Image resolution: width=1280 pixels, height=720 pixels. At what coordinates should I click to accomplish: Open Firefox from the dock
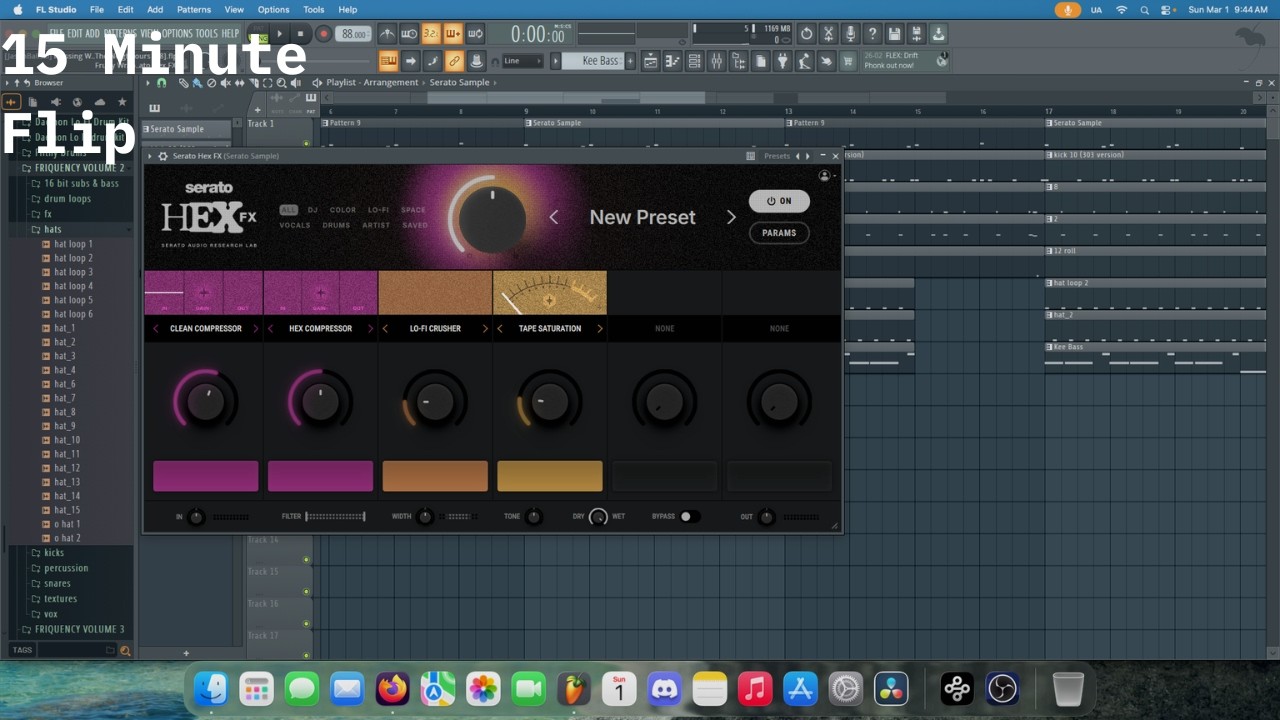tap(392, 688)
